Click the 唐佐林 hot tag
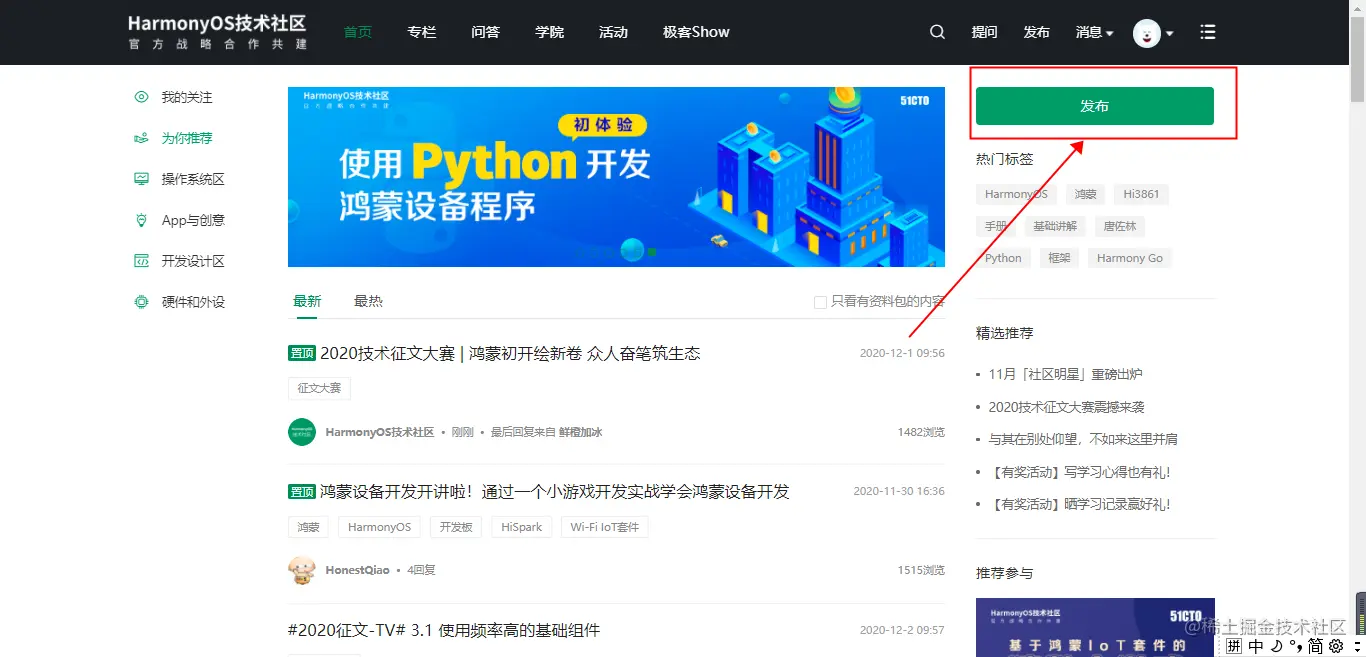The height and width of the screenshot is (657, 1366). coord(1120,226)
